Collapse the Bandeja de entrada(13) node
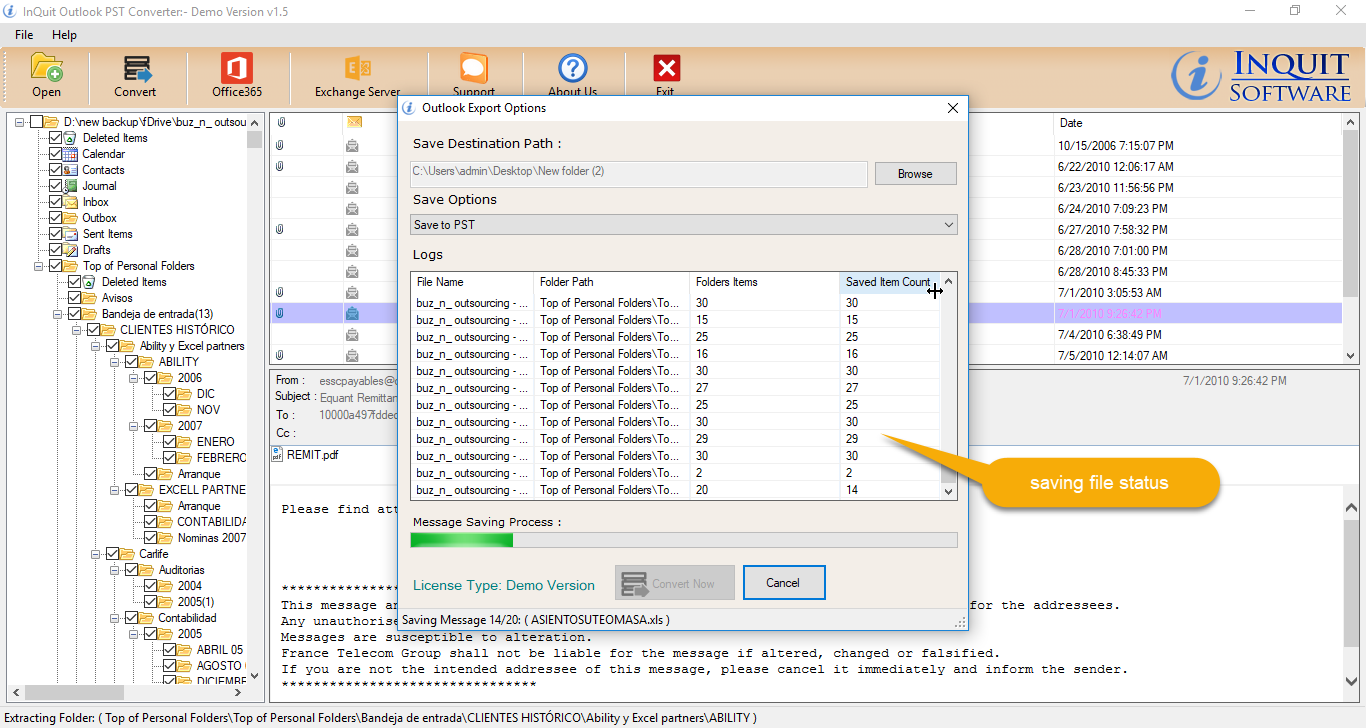This screenshot has height=728, width=1366. (x=58, y=314)
